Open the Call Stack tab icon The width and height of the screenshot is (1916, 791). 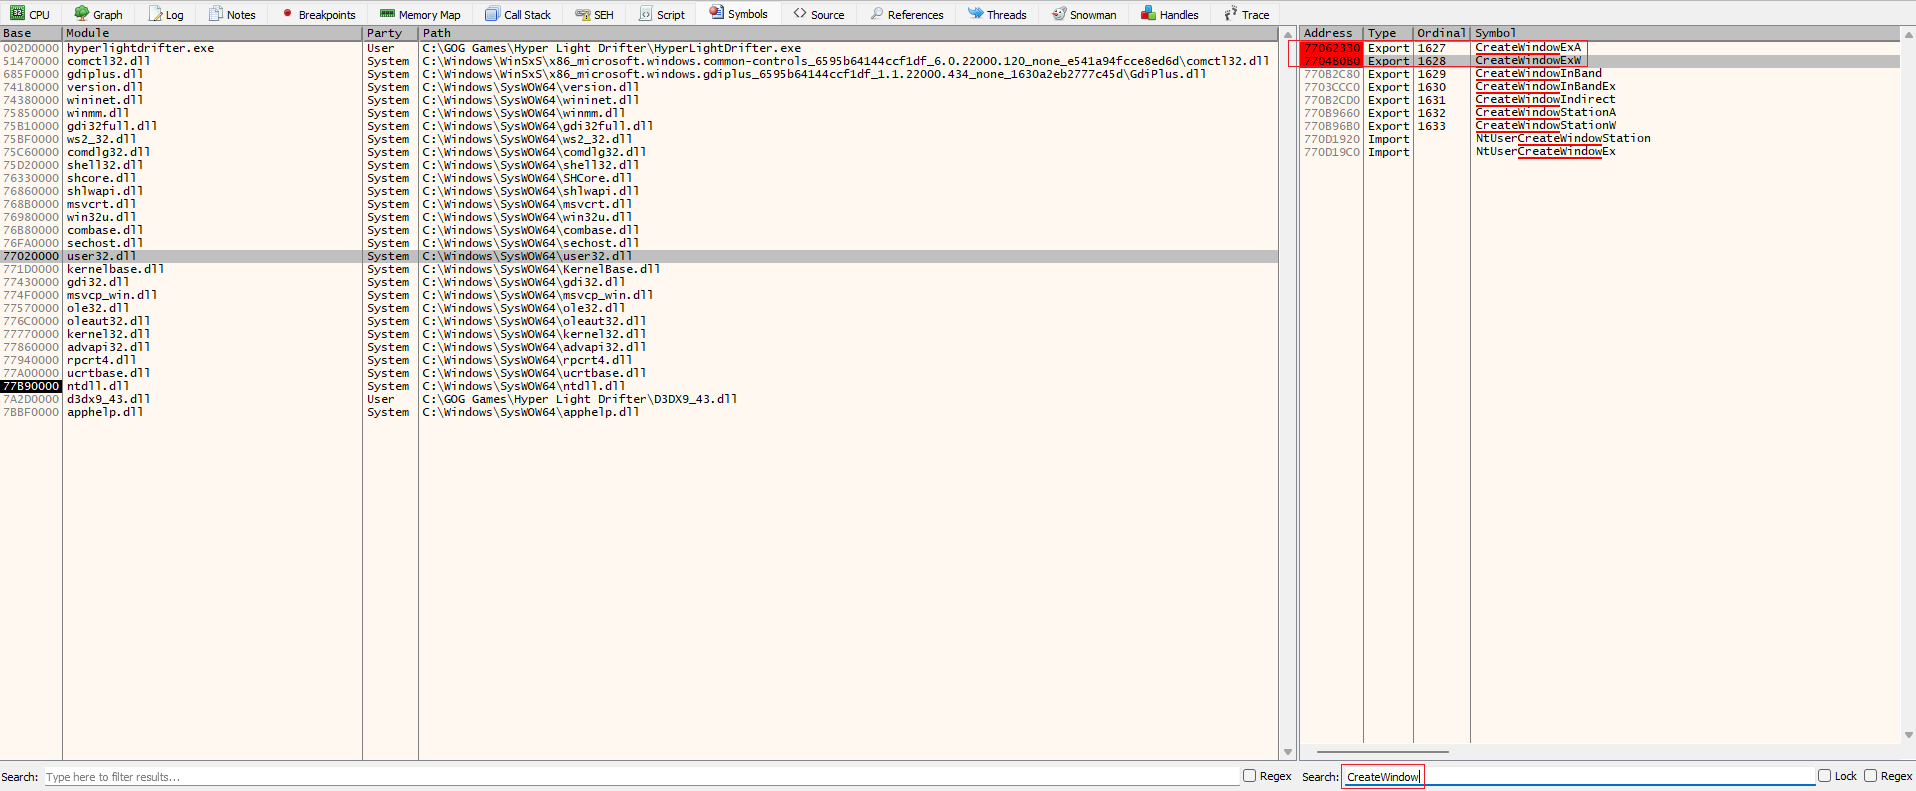[492, 14]
